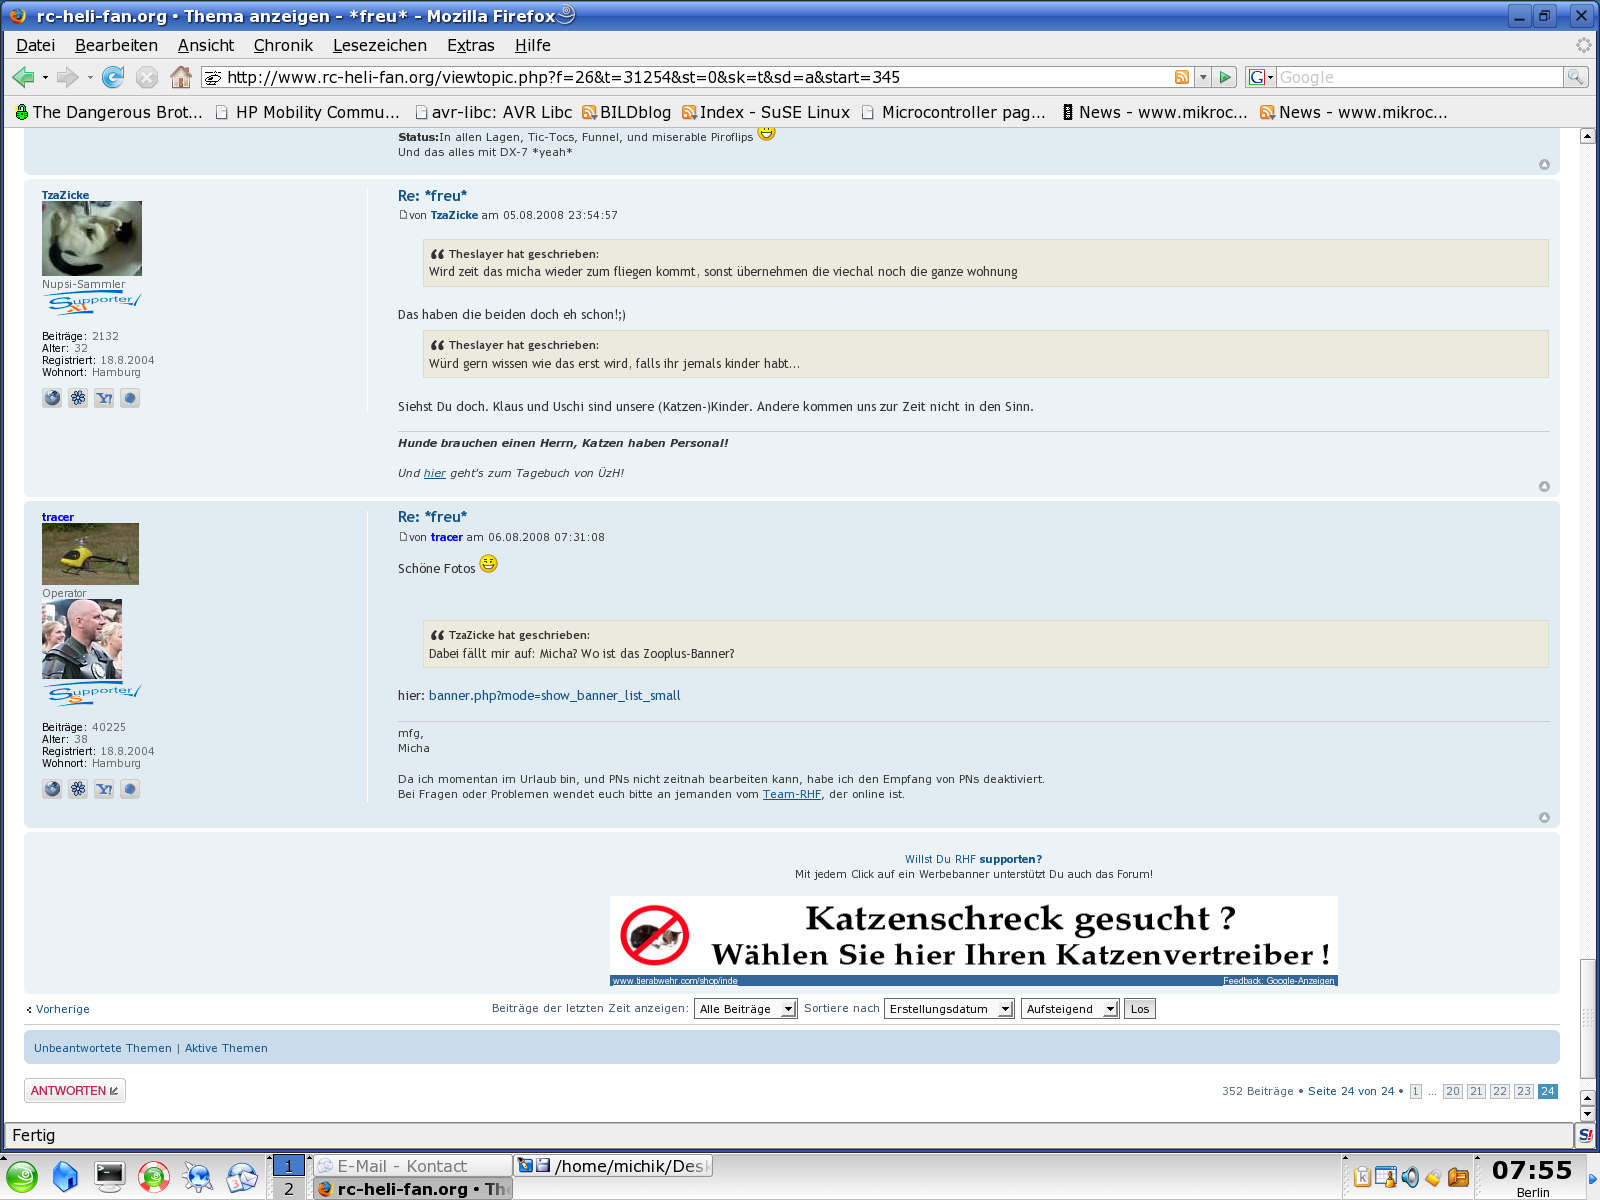Click the padlock tray icon
Viewport: 1600px width, 1200px height.
(1433, 1177)
